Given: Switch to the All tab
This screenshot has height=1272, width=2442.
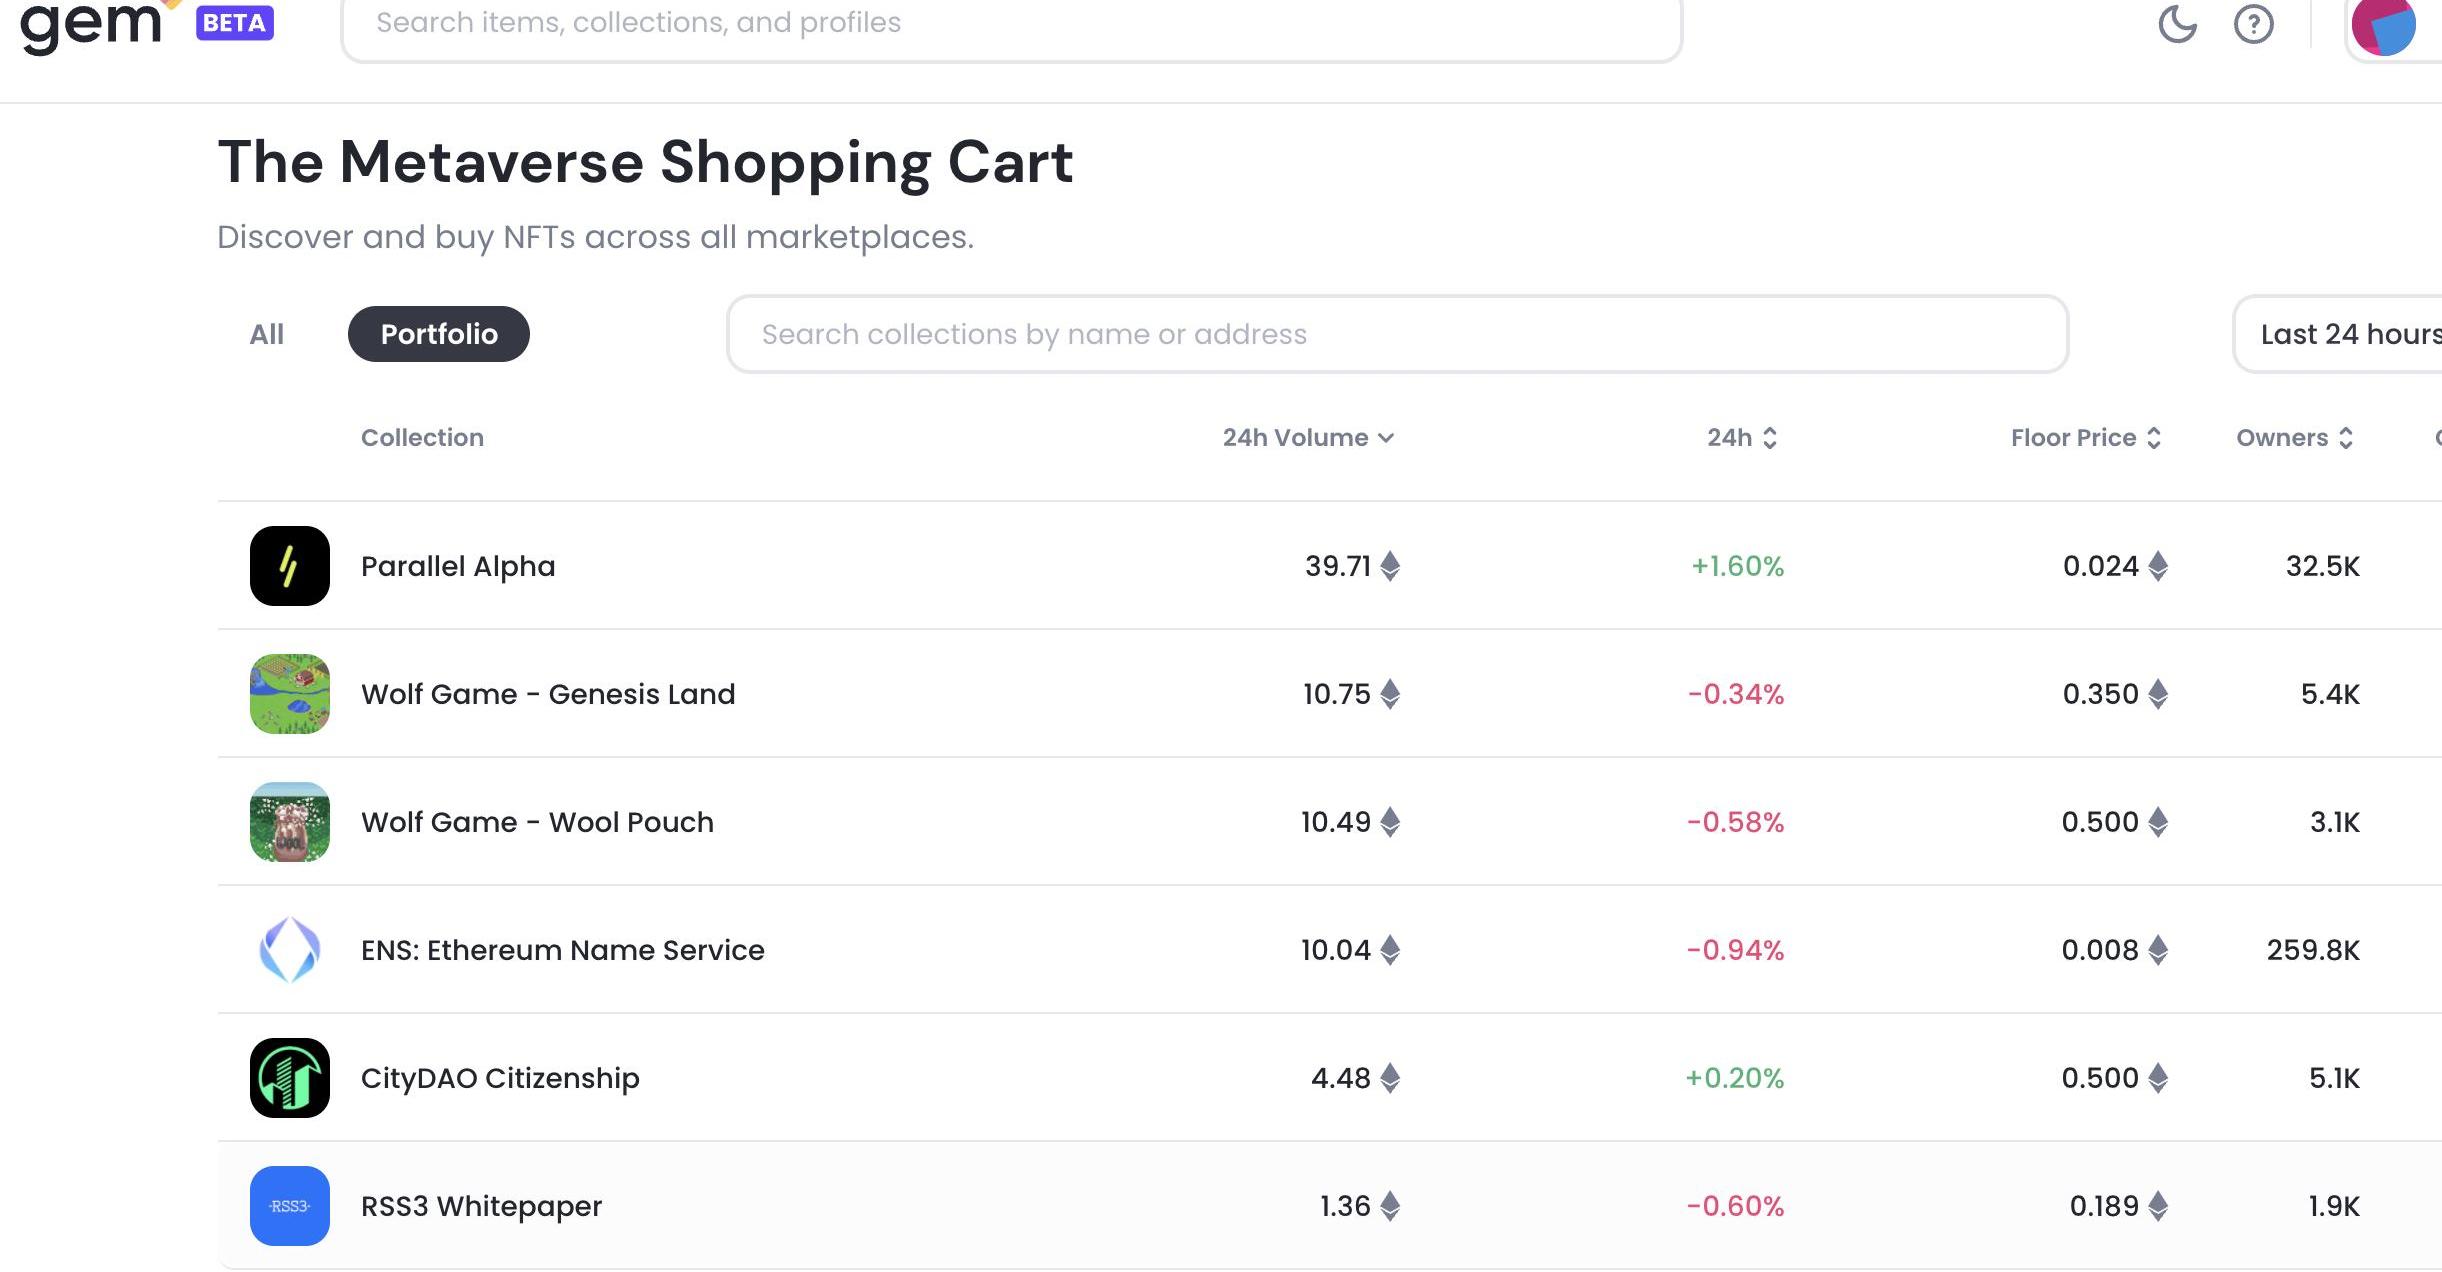Looking at the screenshot, I should tap(266, 334).
